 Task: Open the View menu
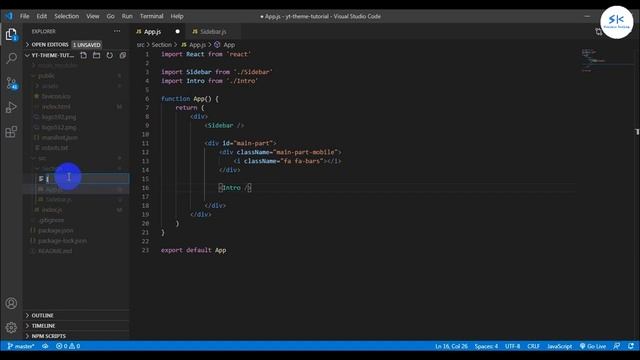pyautogui.click(x=93, y=16)
